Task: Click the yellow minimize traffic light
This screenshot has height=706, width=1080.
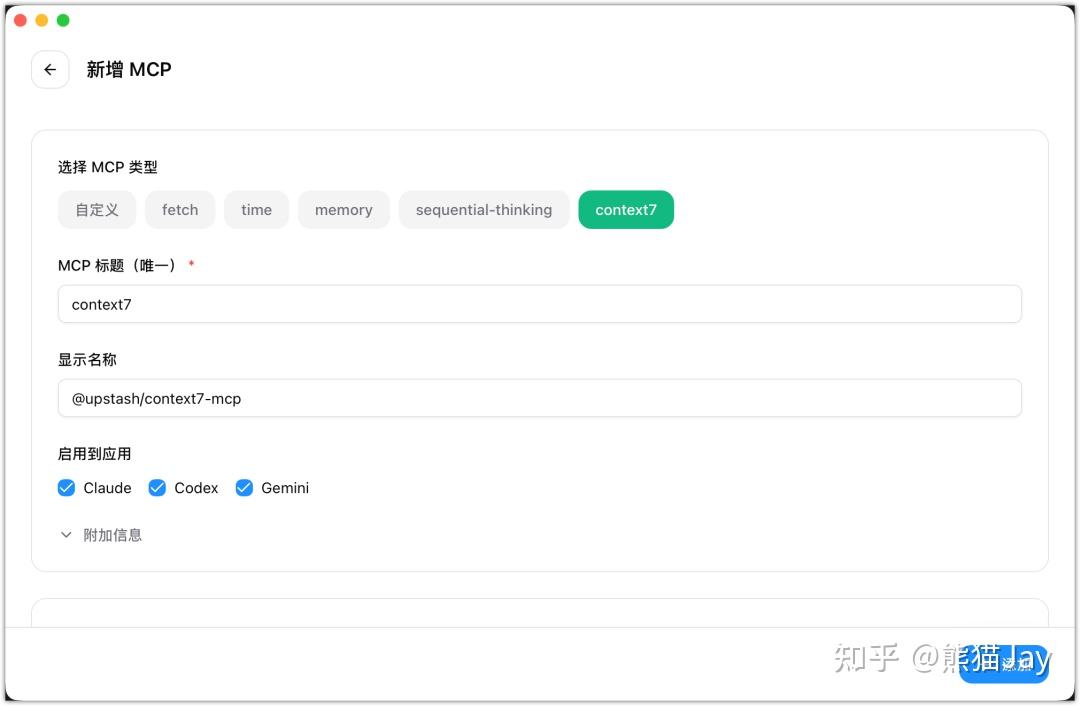Action: pyautogui.click(x=42, y=19)
